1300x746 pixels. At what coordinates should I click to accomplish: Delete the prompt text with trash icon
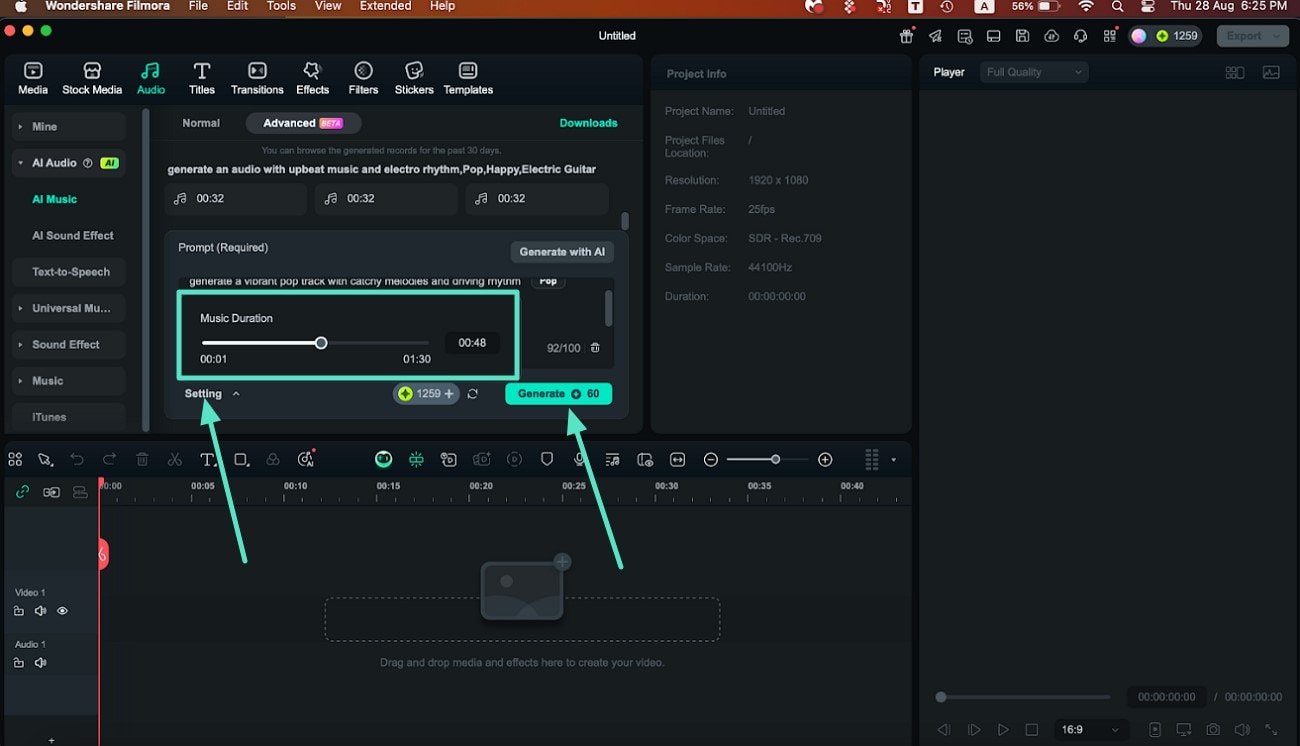pos(595,348)
